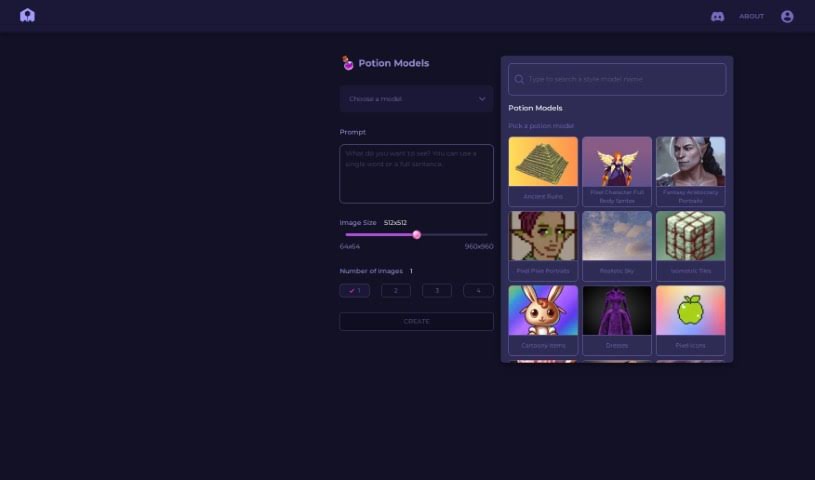Open the user account profile icon
The width and height of the screenshot is (815, 480).
pyautogui.click(x=787, y=17)
